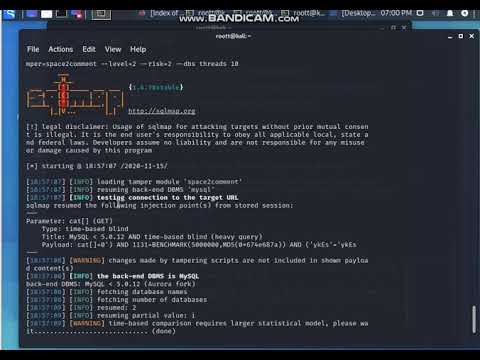
Task: Open the Actions menu in terminal
Action: (x=61, y=49)
